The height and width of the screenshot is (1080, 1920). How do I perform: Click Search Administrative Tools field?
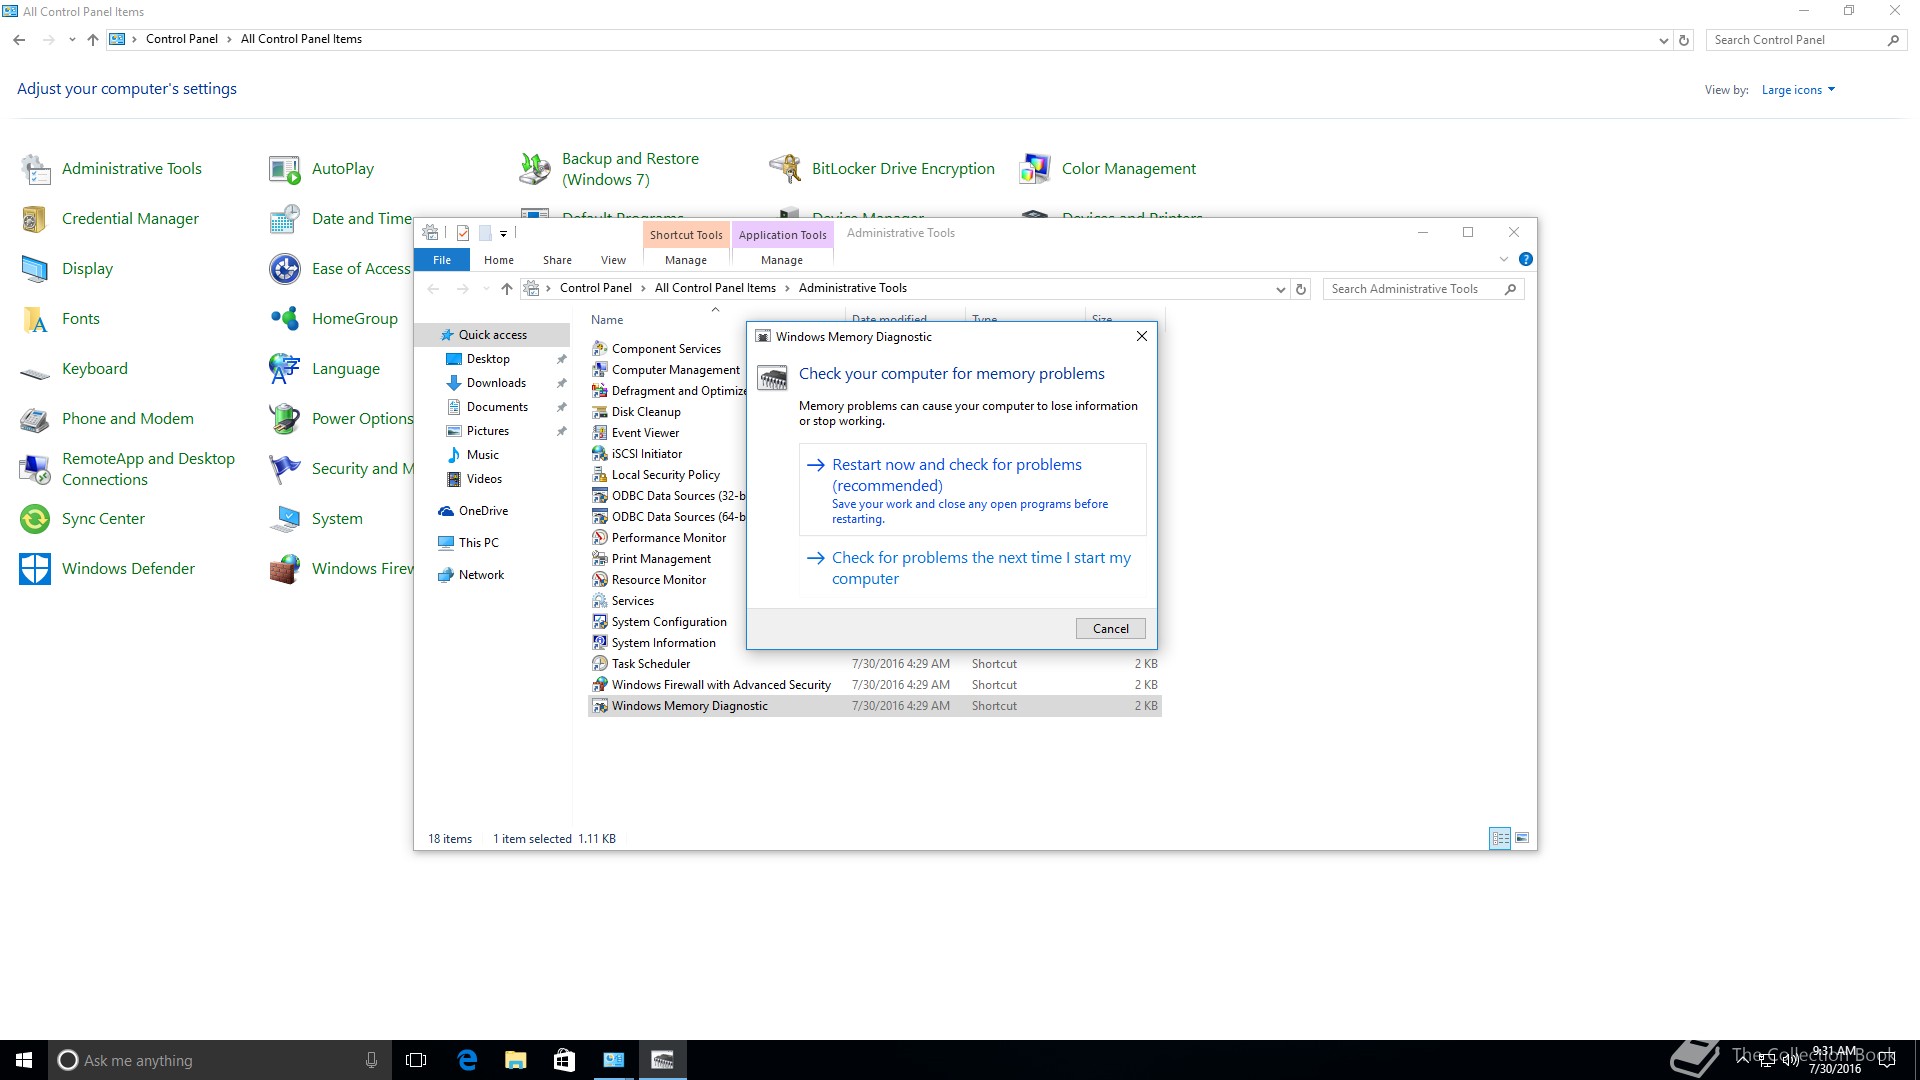point(1423,289)
